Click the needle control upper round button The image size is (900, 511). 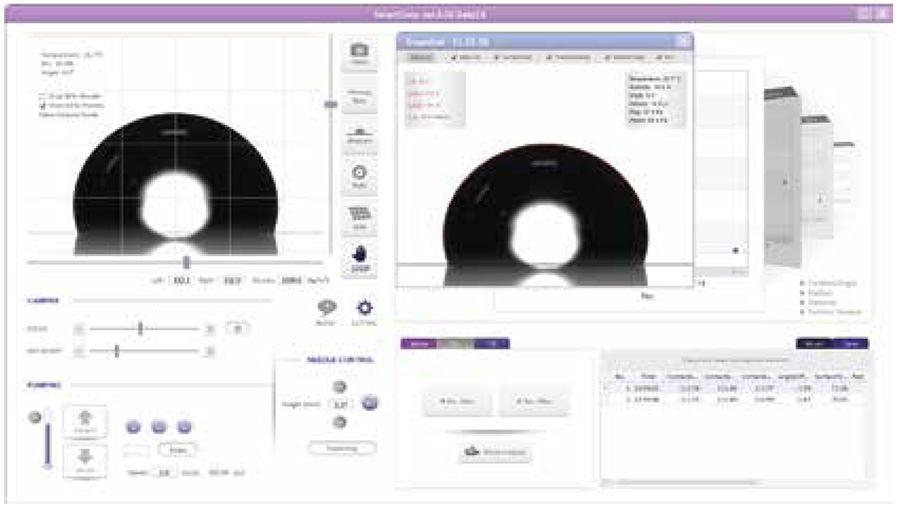coord(340,387)
